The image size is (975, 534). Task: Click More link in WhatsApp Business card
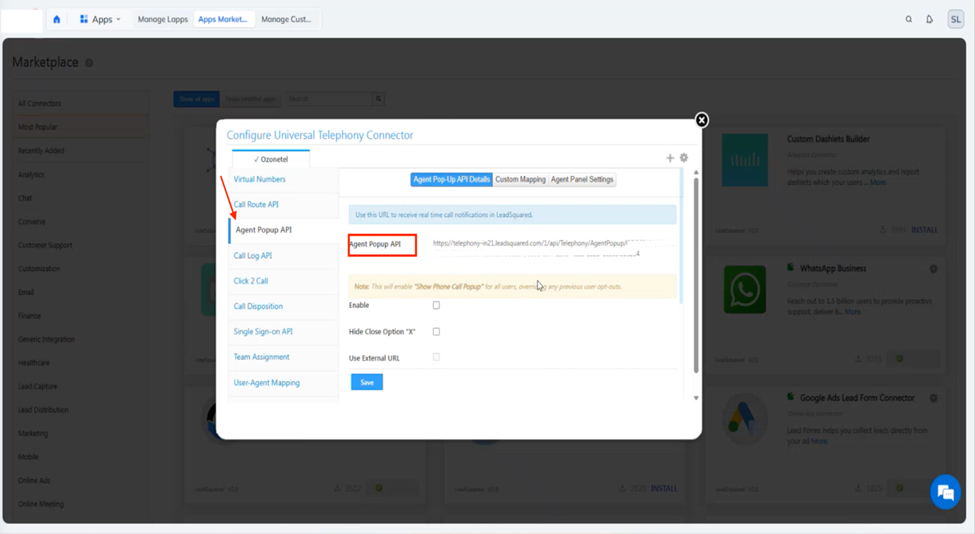tap(853, 312)
